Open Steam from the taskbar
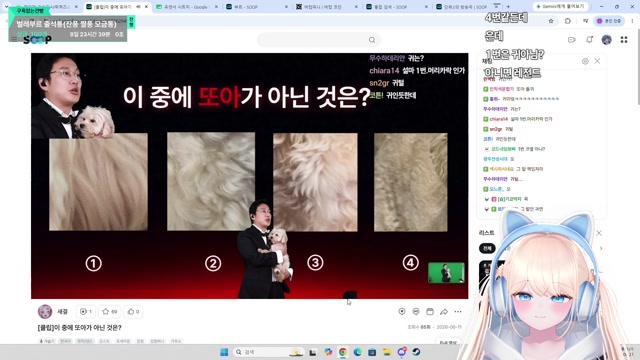This screenshot has width=640, height=360. [416, 352]
